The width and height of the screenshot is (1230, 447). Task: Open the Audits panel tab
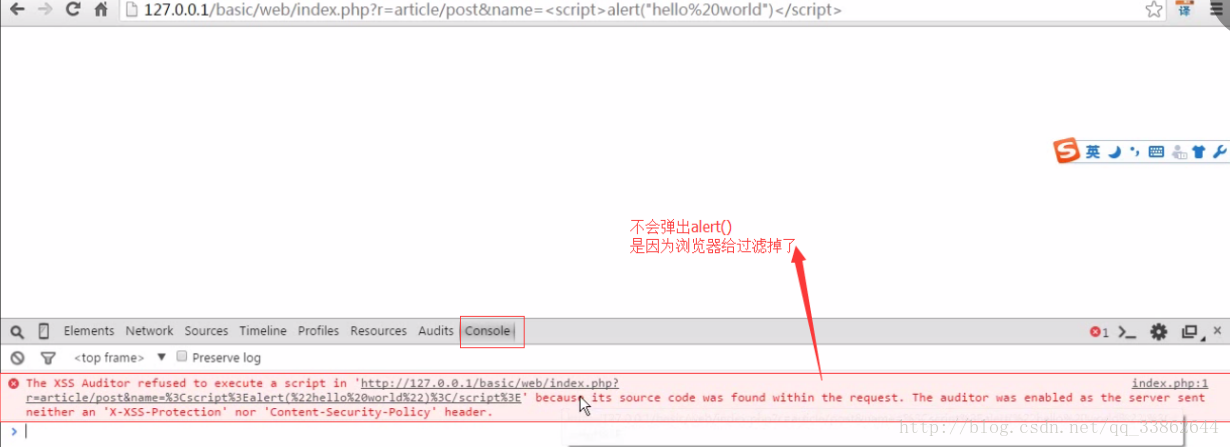point(436,331)
